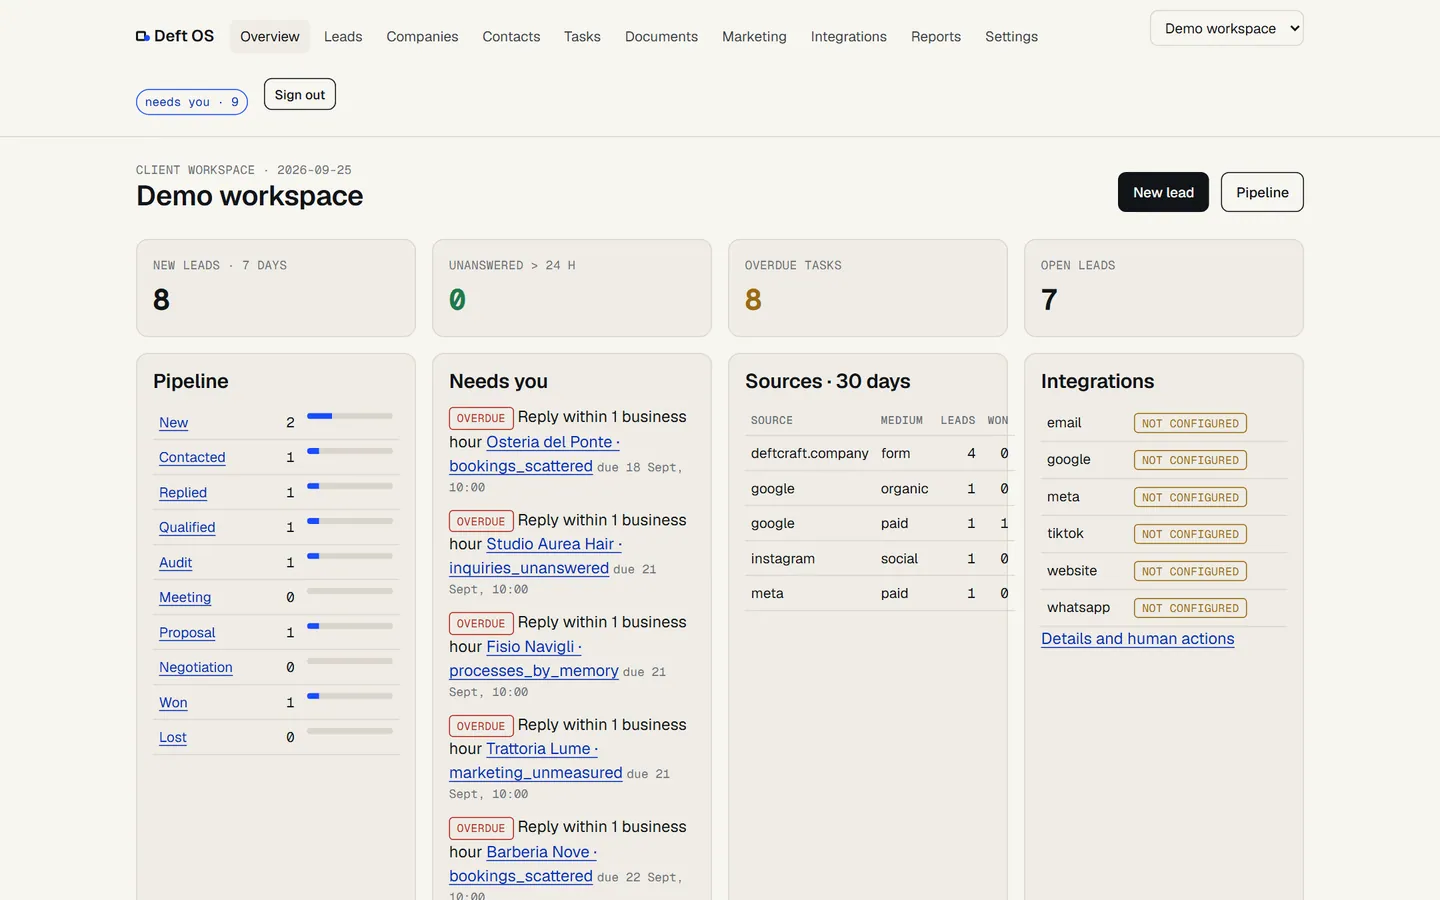Click the NOT CONFIGURED badge for email

click(1190, 423)
